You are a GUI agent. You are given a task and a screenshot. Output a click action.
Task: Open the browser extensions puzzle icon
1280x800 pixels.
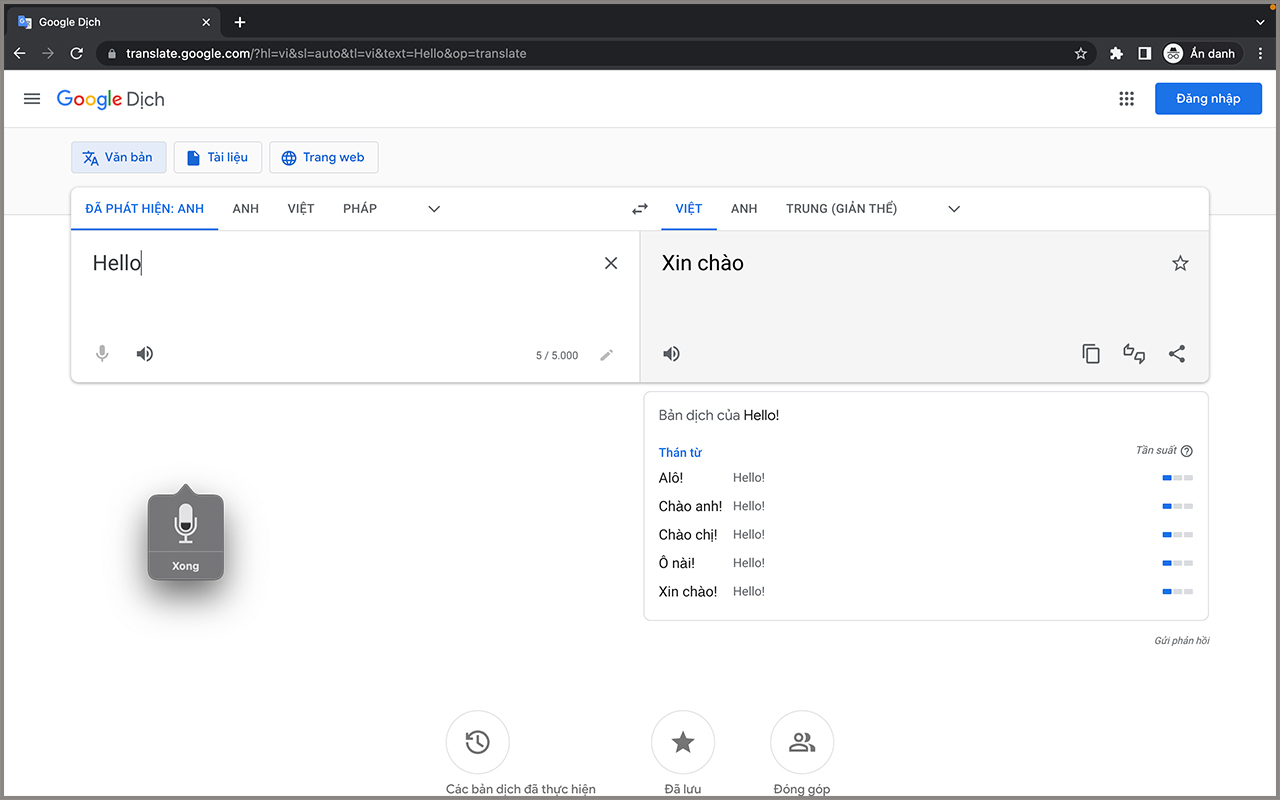(1116, 54)
